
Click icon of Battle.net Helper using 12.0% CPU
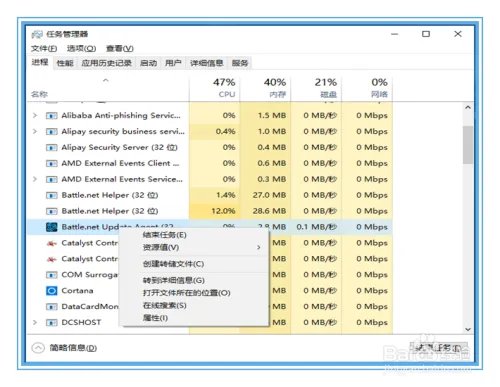[51, 211]
